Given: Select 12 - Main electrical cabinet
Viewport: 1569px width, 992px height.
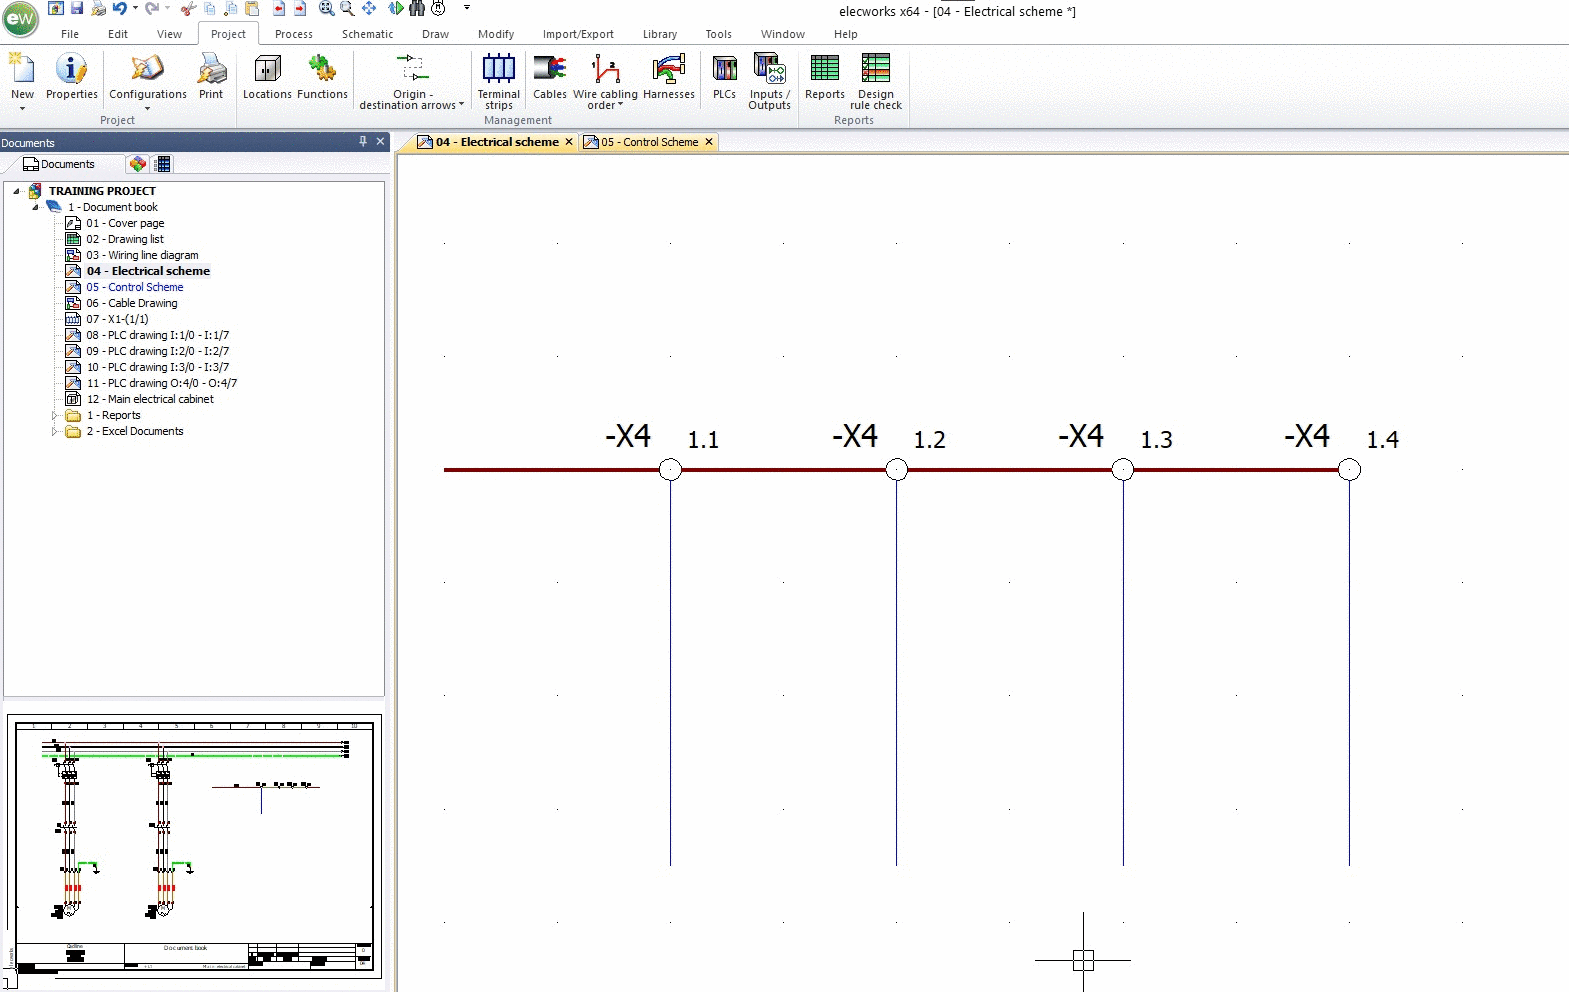Looking at the screenshot, I should (x=150, y=399).
